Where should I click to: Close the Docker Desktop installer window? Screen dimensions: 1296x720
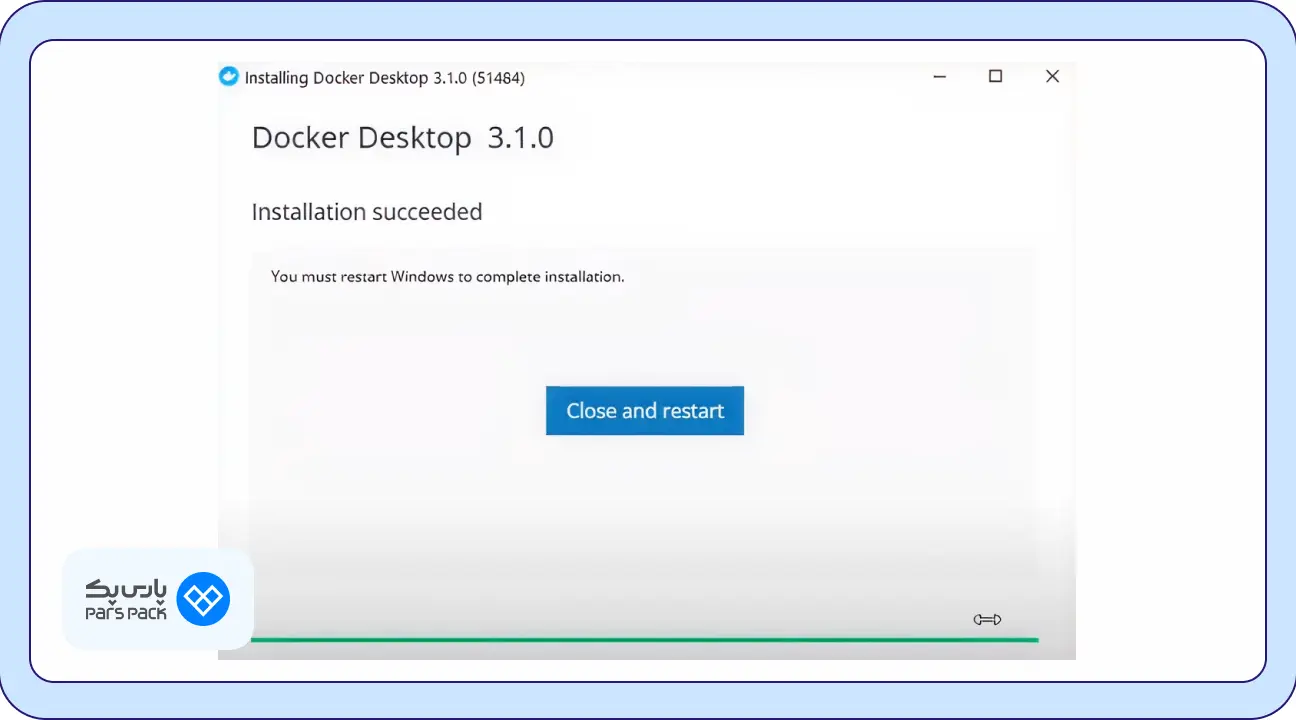click(x=1052, y=76)
